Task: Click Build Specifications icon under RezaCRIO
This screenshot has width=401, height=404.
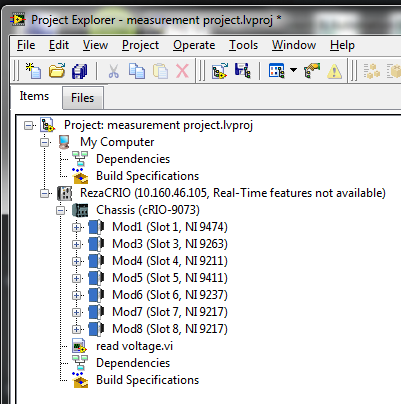Action: tap(80, 380)
